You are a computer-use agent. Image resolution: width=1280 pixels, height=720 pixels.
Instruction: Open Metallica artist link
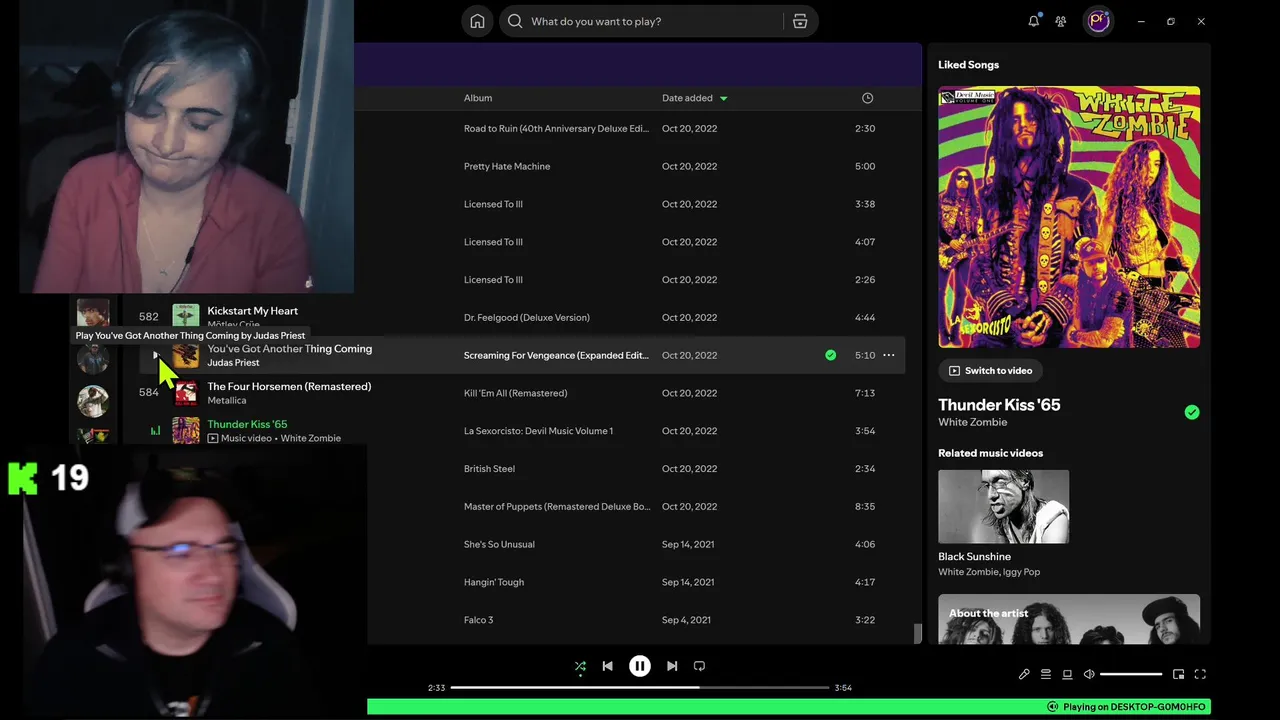(x=226, y=401)
